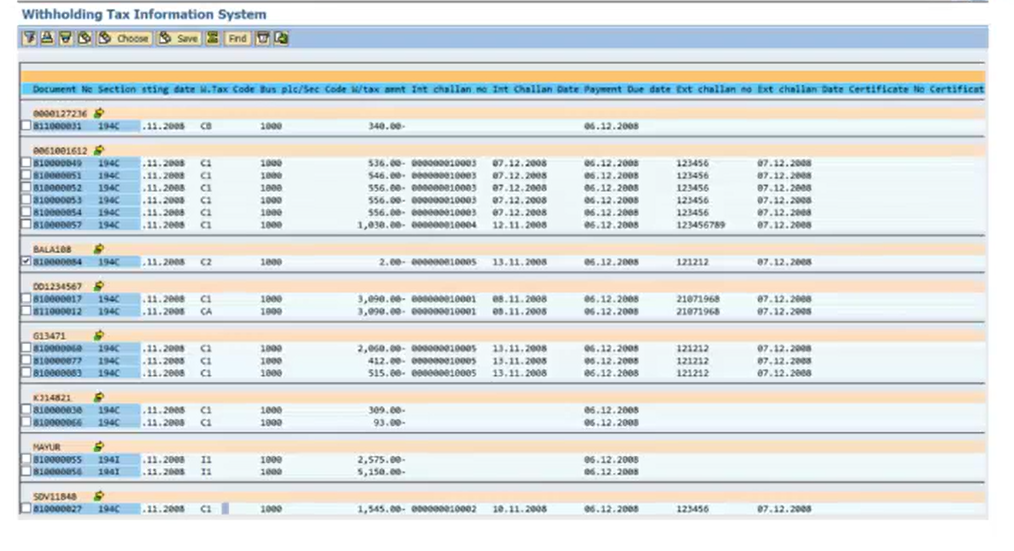Click the Save layout button
The height and width of the screenshot is (551, 1014).
pyautogui.click(x=179, y=38)
